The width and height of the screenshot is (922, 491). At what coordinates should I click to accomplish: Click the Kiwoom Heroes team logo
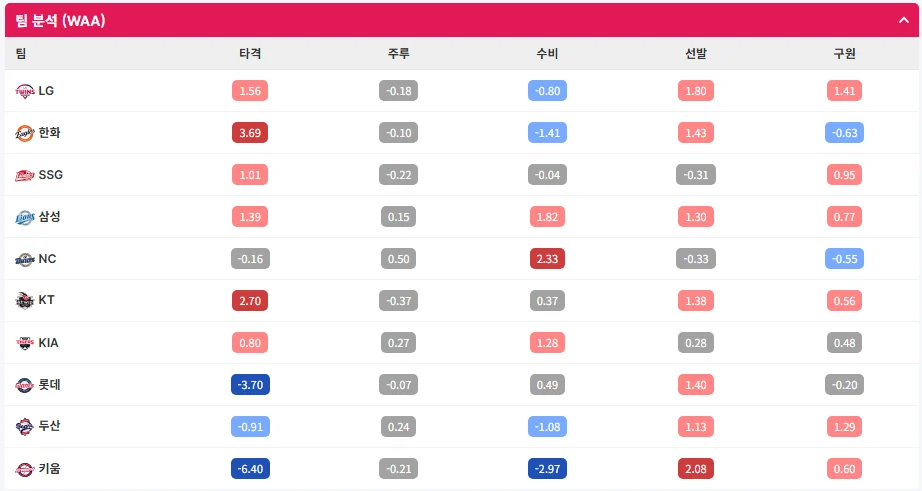pyautogui.click(x=25, y=469)
